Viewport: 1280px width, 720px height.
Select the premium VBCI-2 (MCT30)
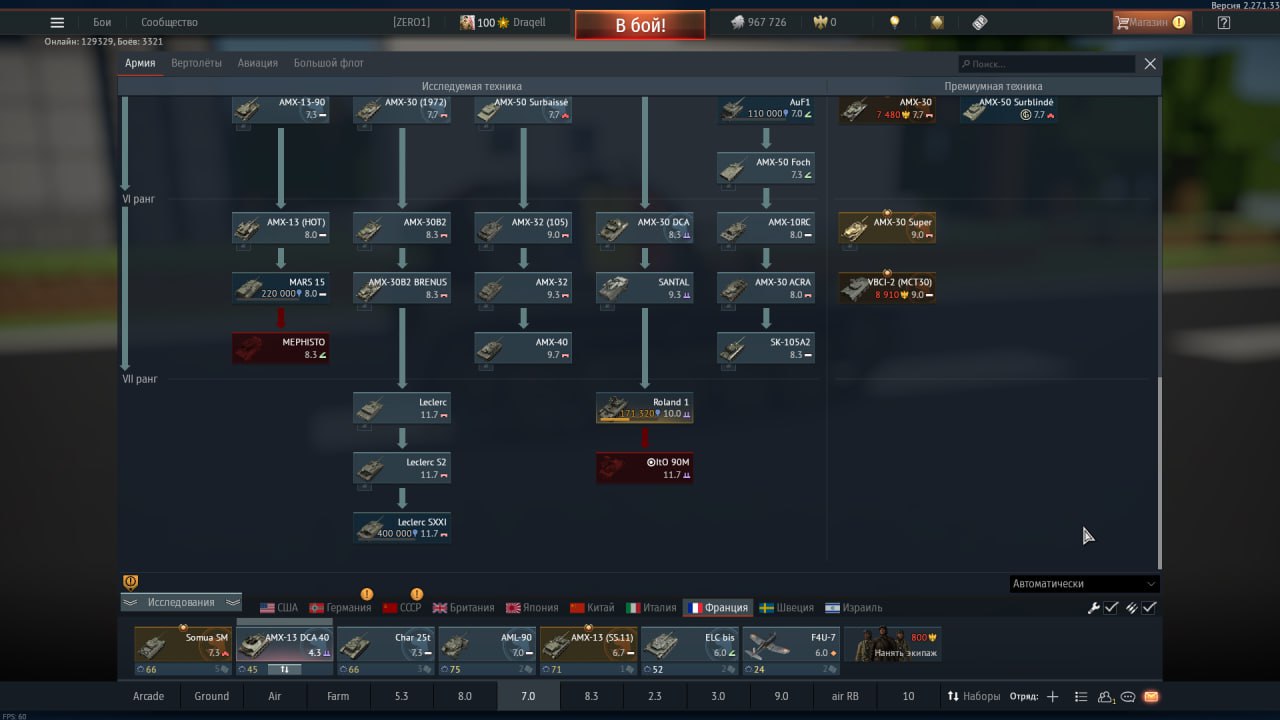pos(887,288)
